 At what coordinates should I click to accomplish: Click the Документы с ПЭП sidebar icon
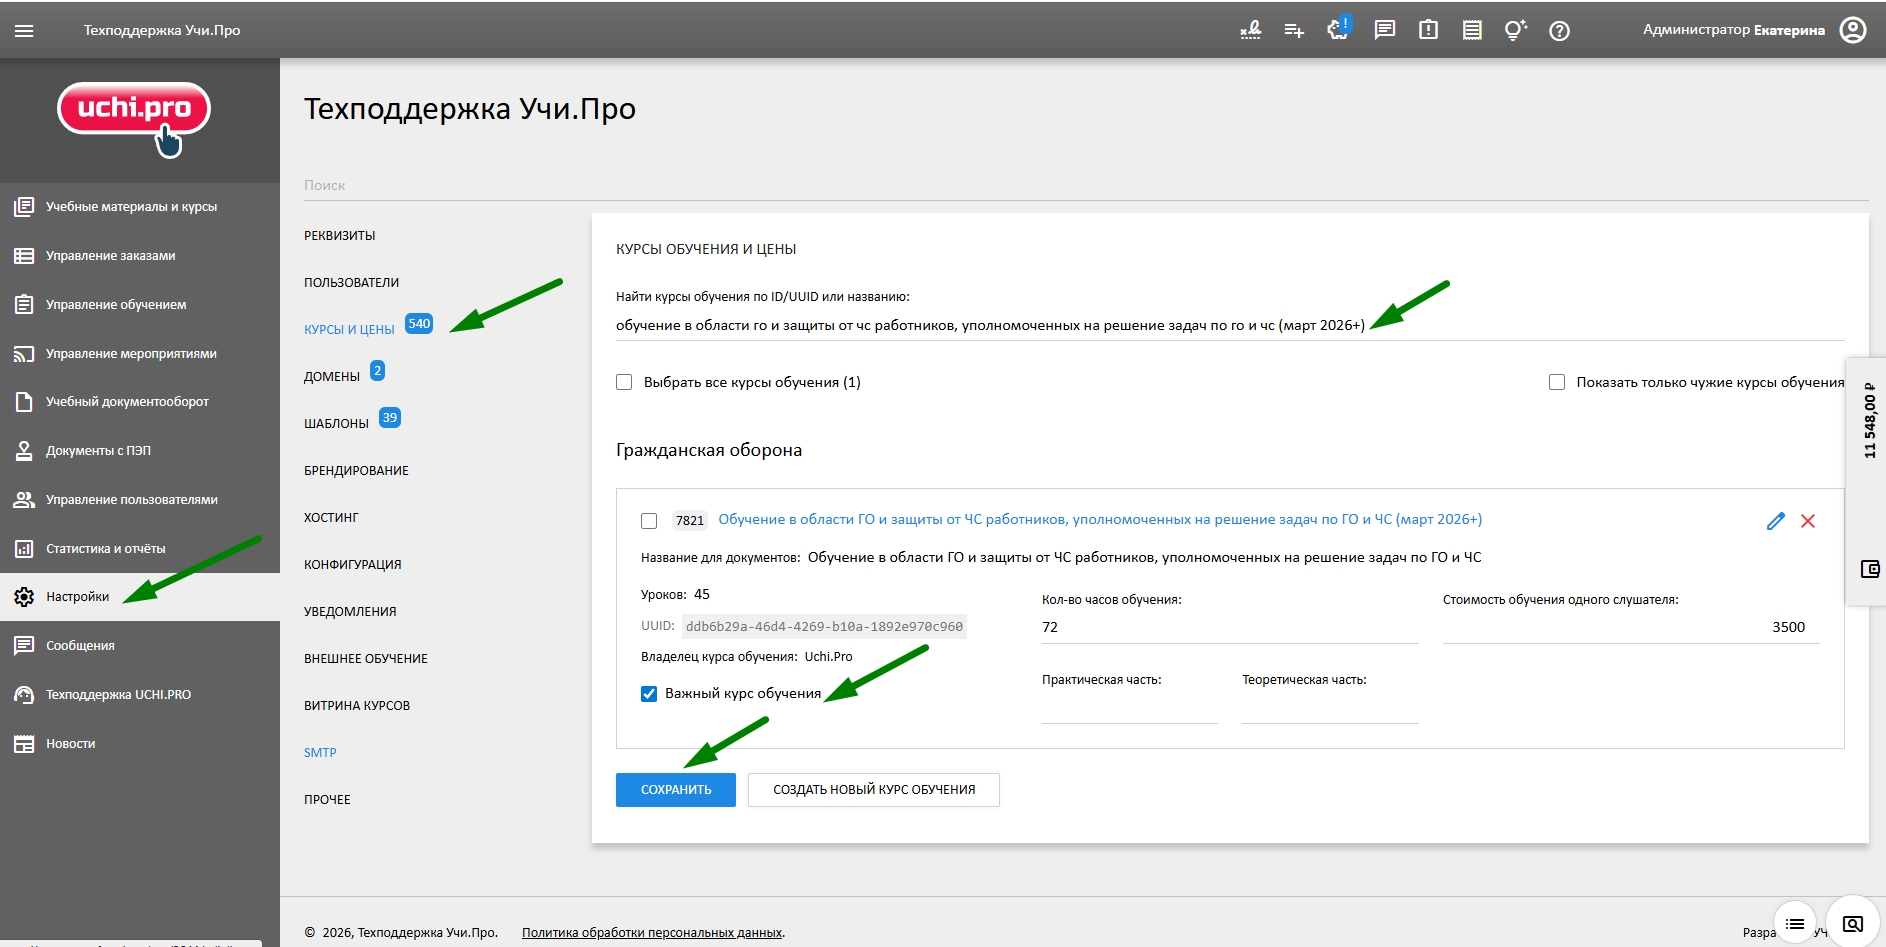(24, 451)
